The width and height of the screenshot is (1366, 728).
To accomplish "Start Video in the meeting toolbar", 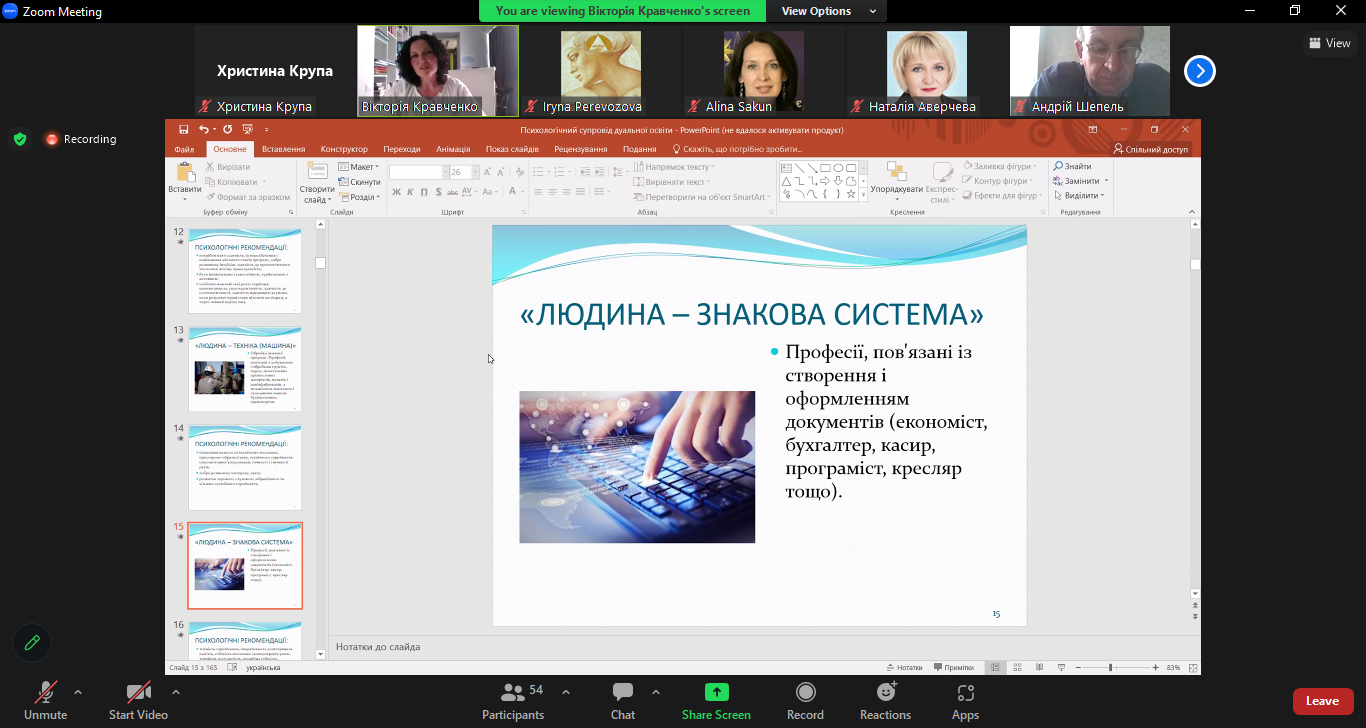I will coord(138,692).
